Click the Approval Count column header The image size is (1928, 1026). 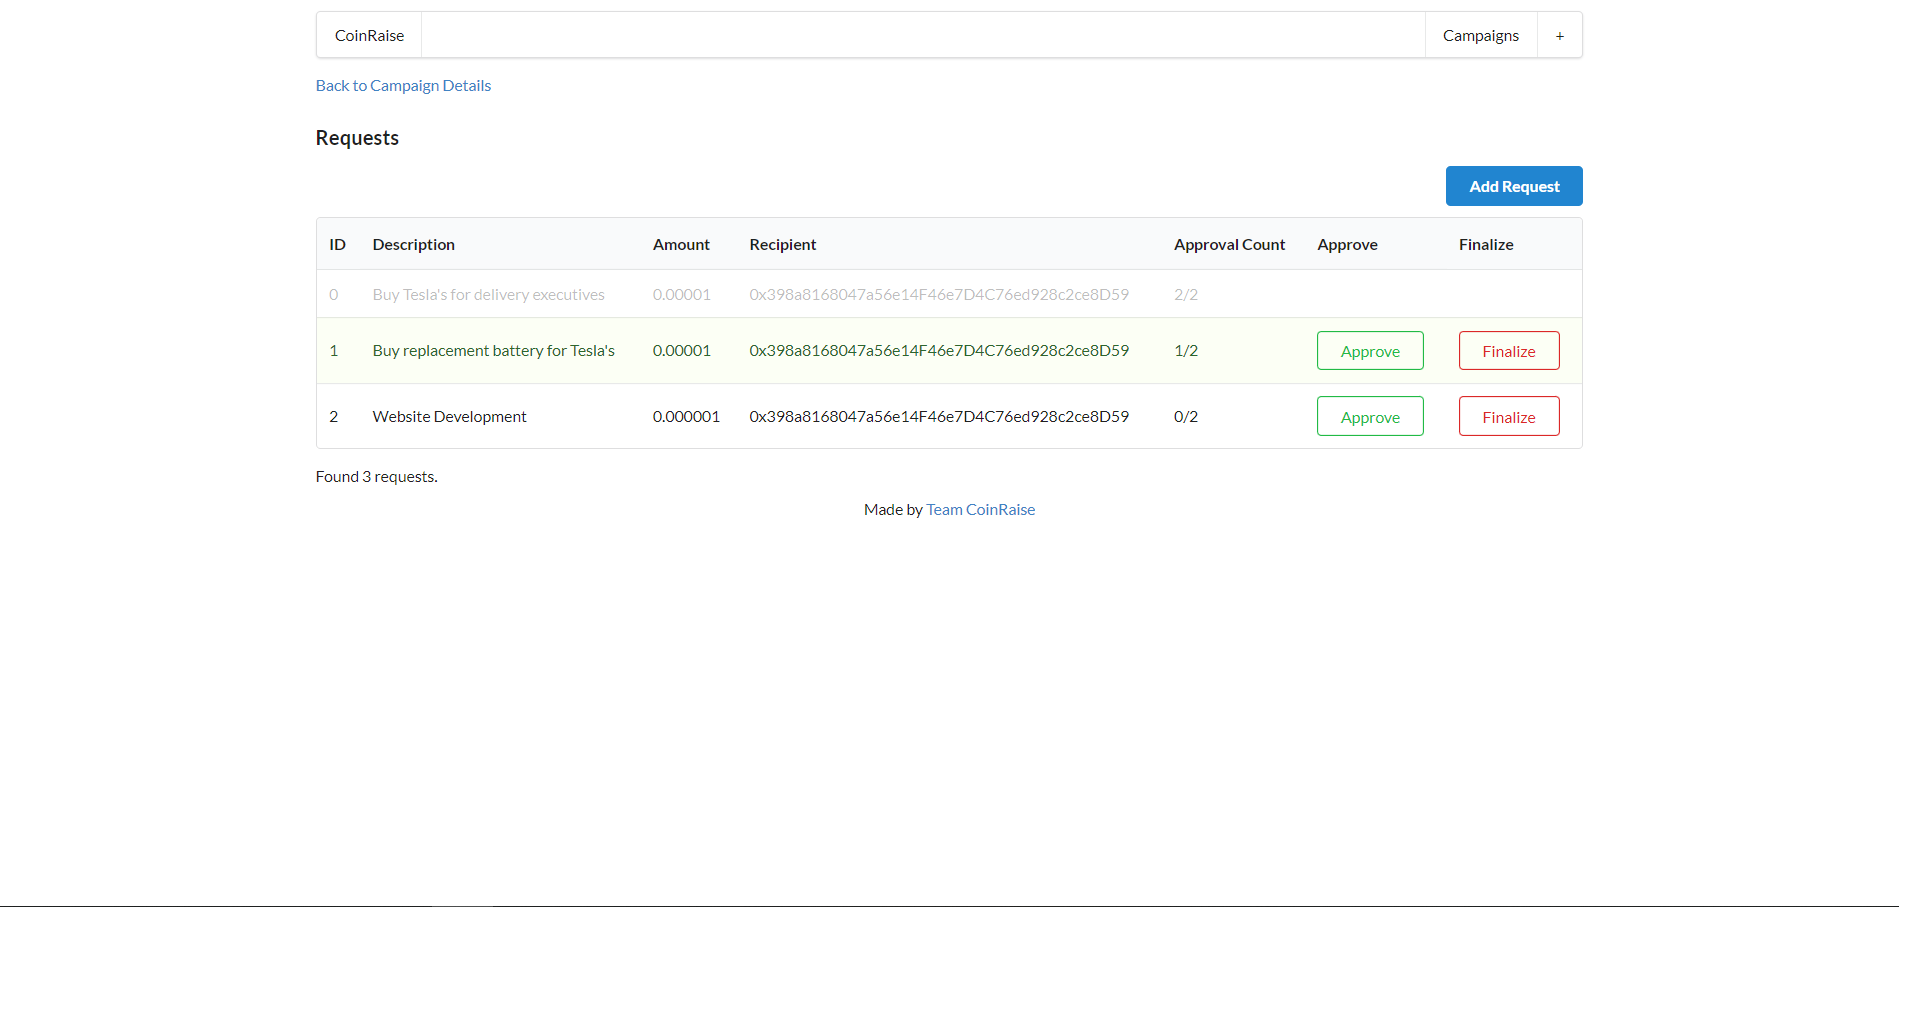click(1229, 244)
